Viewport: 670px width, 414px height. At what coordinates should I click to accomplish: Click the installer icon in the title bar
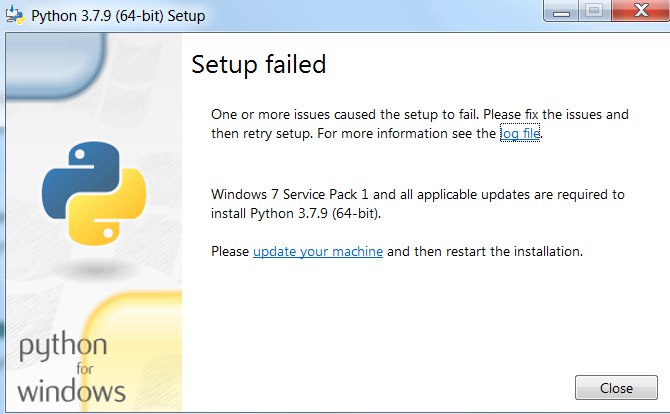coord(15,15)
